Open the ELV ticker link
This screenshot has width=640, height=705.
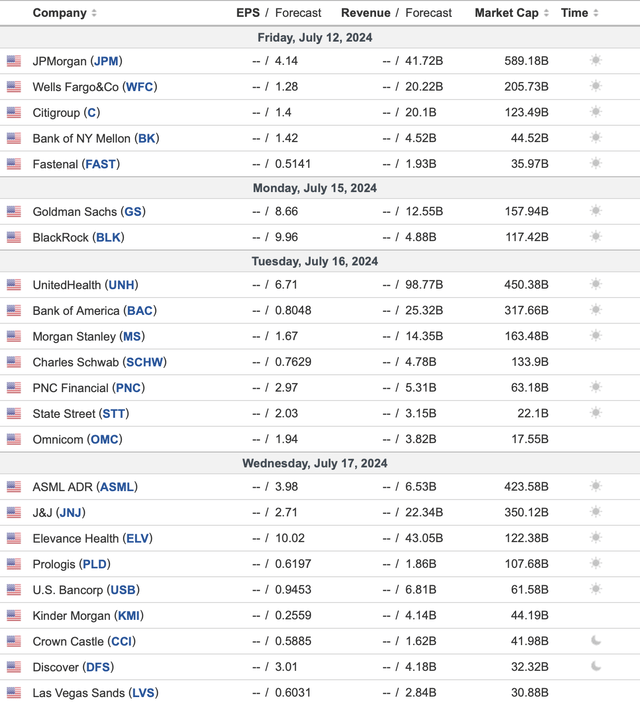(138, 539)
